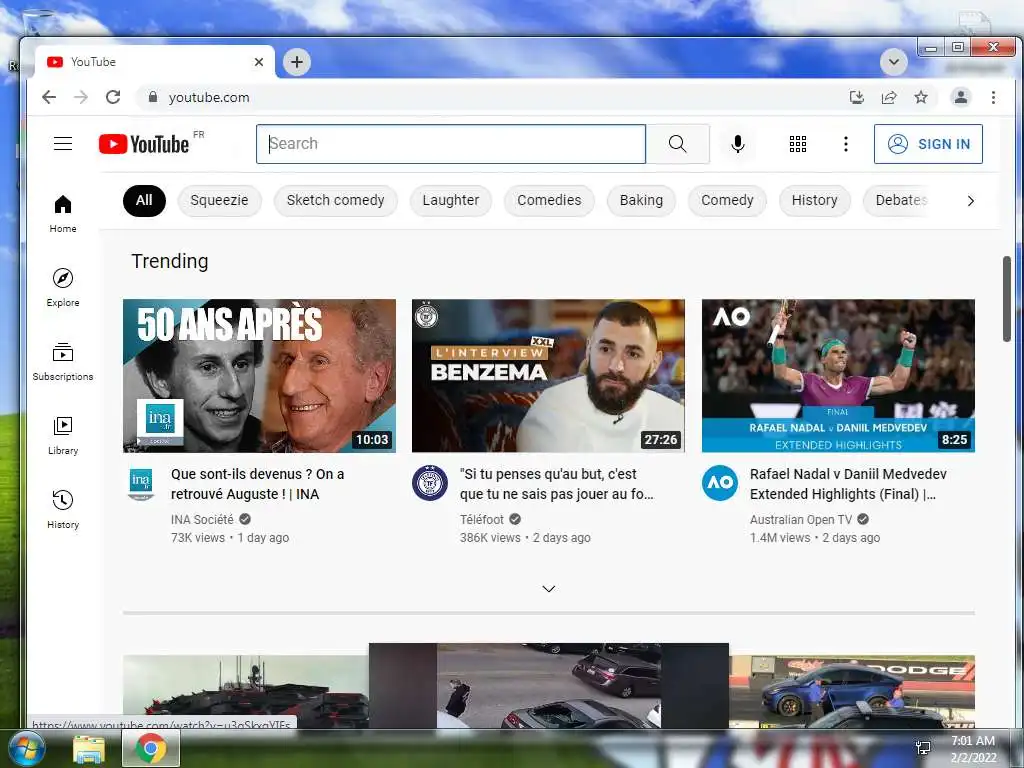Start voice search with microphone icon

(737, 144)
